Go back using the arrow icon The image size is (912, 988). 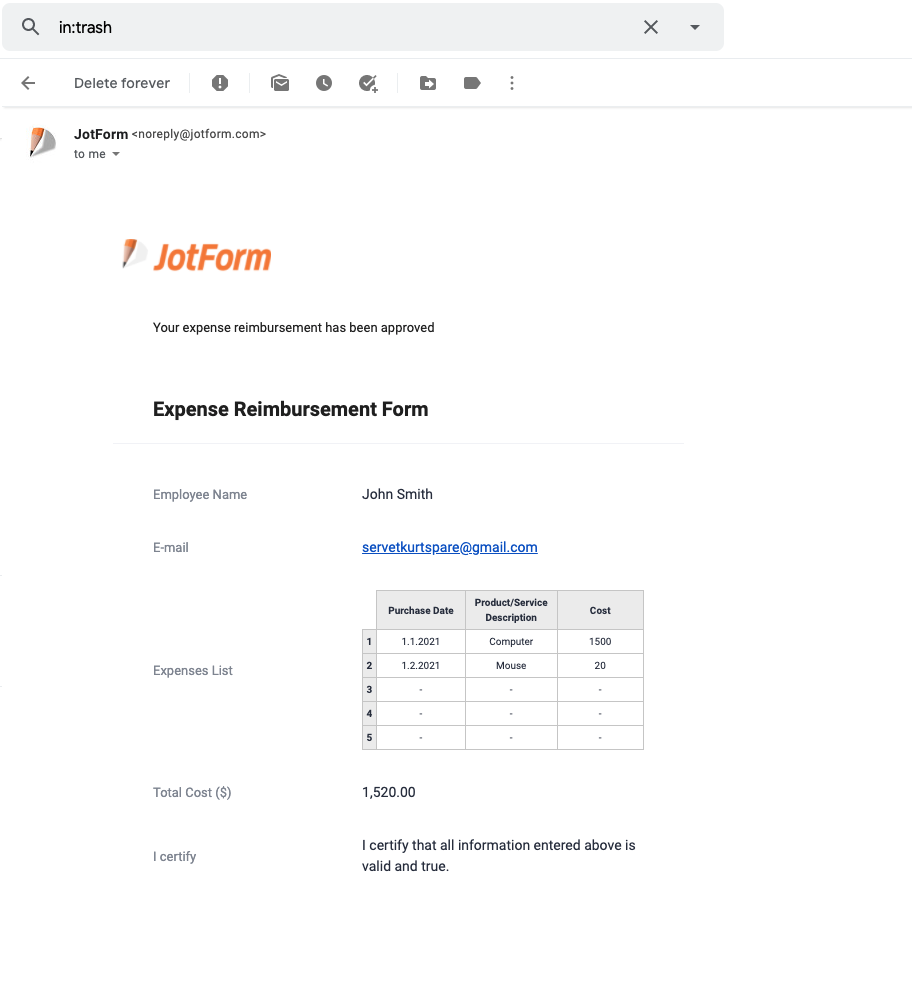pyautogui.click(x=28, y=83)
